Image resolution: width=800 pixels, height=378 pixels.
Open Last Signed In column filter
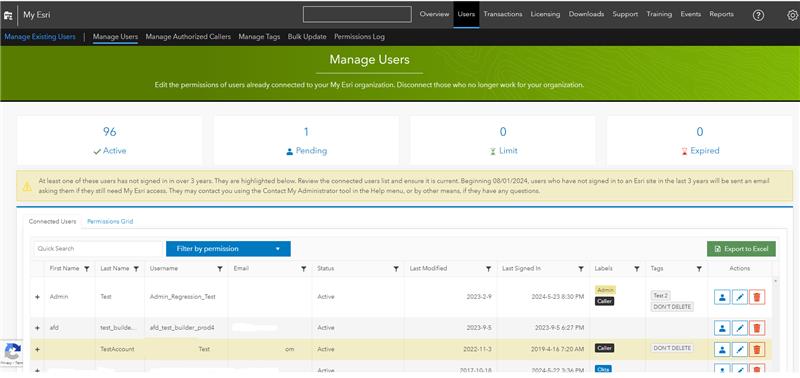click(581, 269)
